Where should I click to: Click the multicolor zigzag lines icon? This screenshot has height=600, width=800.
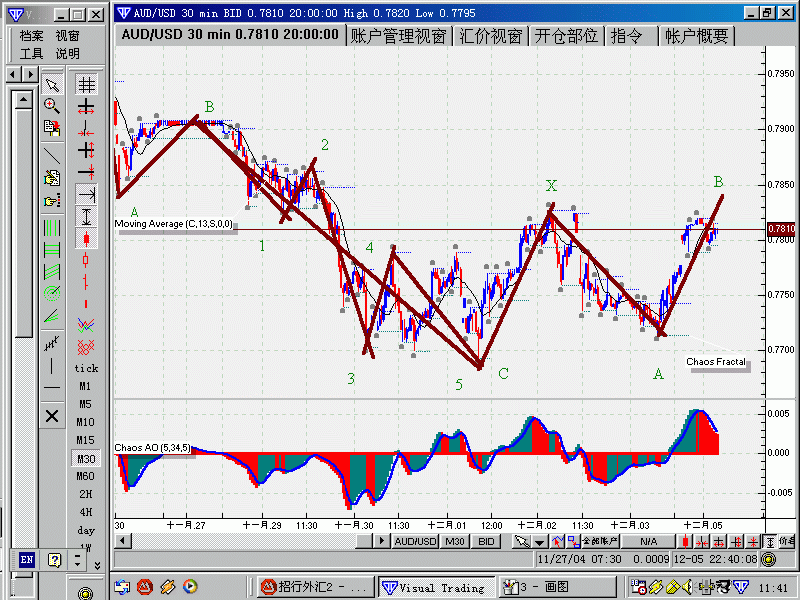click(86, 324)
